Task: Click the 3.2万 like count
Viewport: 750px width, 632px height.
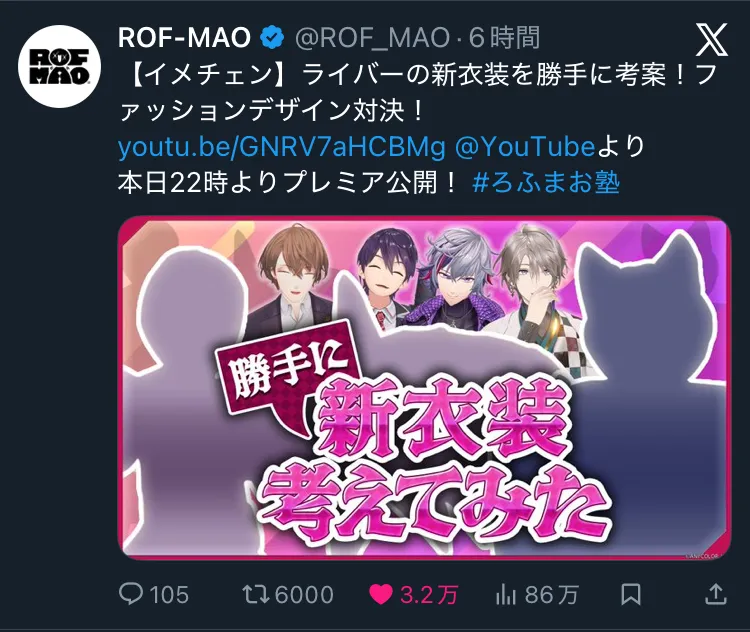Action: click(x=429, y=595)
